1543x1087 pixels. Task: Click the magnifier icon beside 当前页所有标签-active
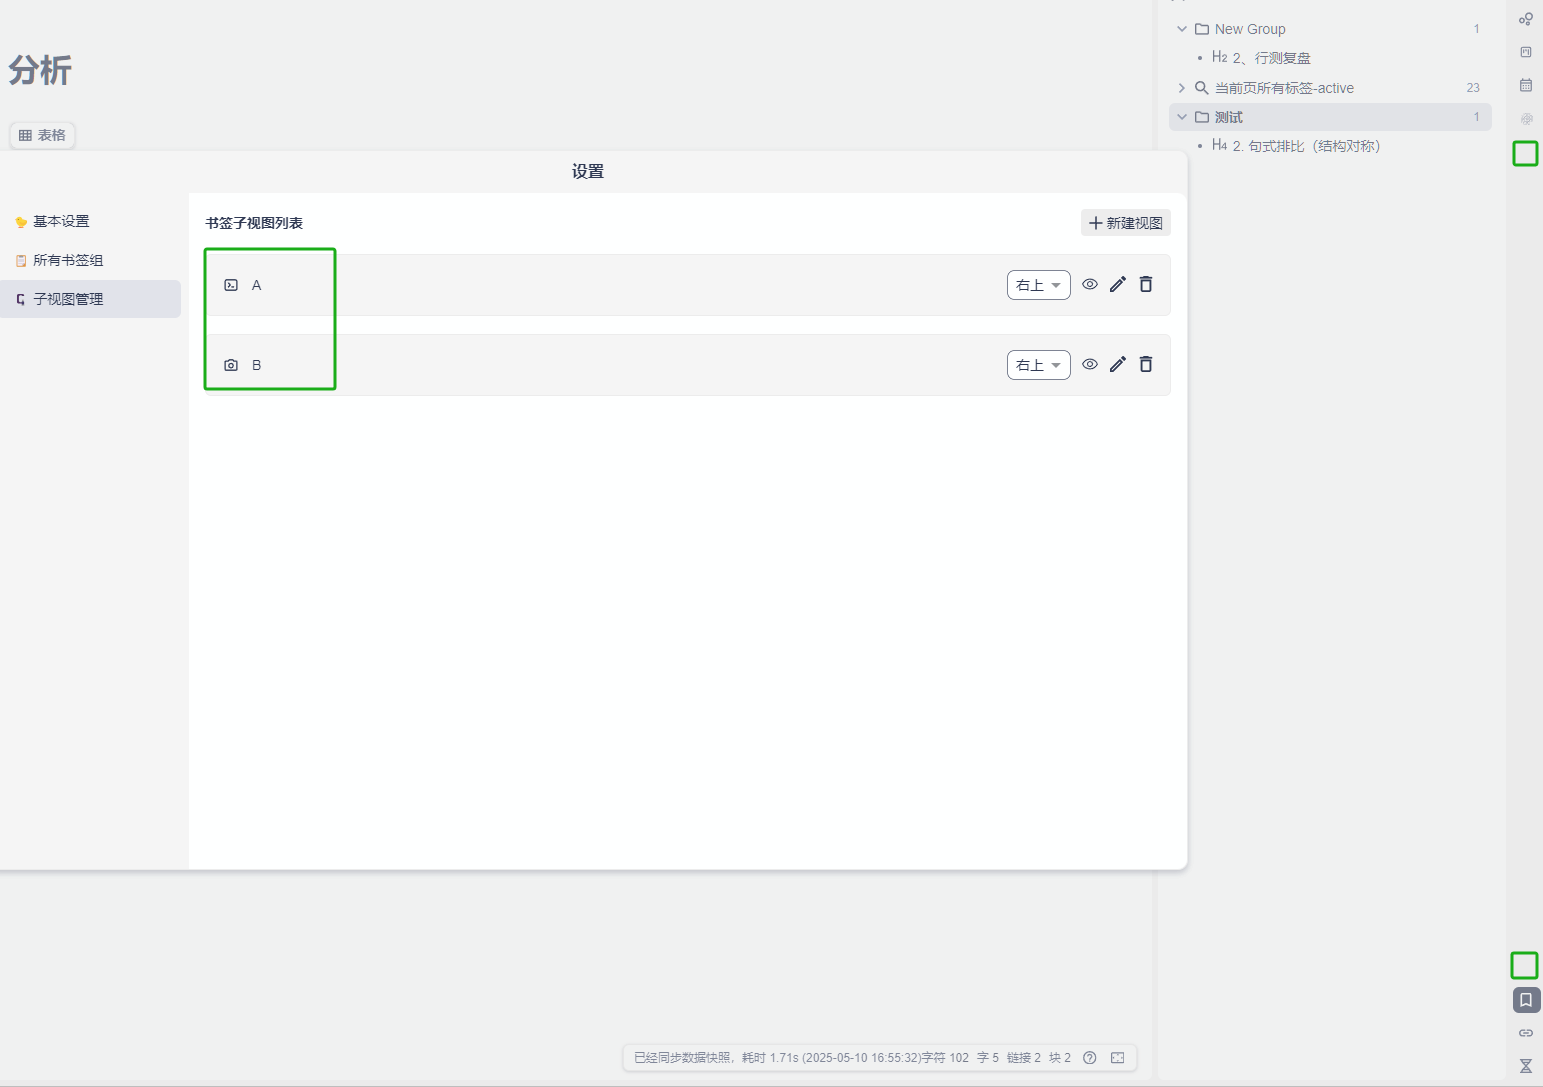tap(1202, 88)
